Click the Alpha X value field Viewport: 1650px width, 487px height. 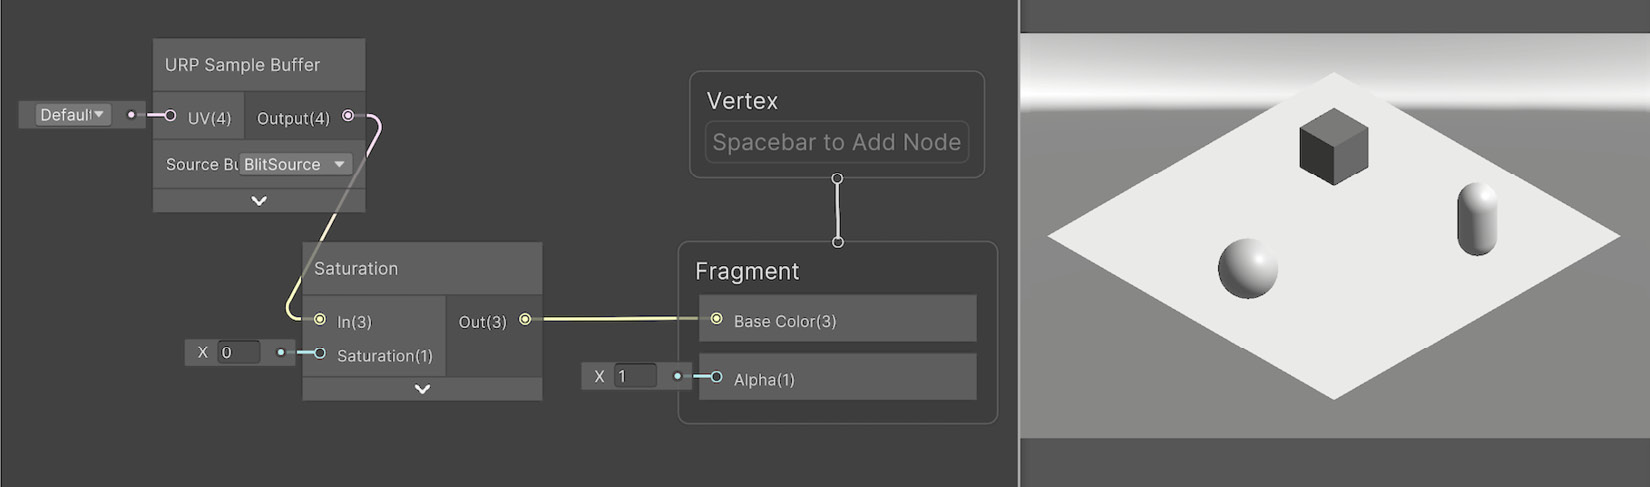635,376
